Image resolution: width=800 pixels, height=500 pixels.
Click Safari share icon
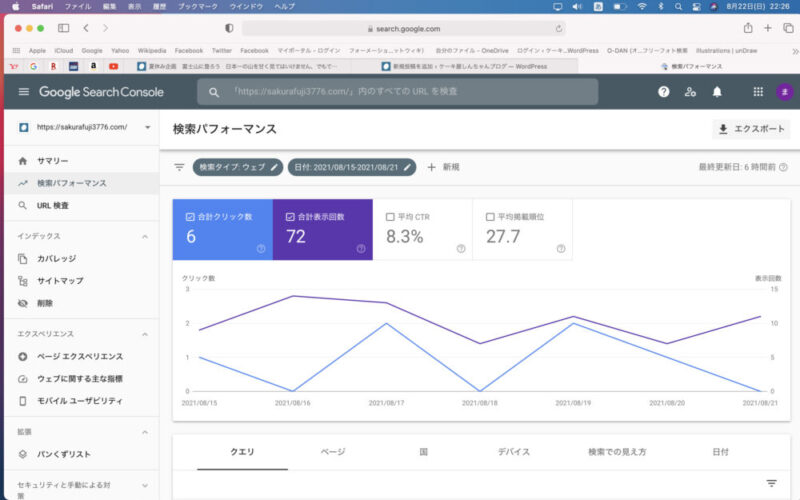pyautogui.click(x=747, y=28)
